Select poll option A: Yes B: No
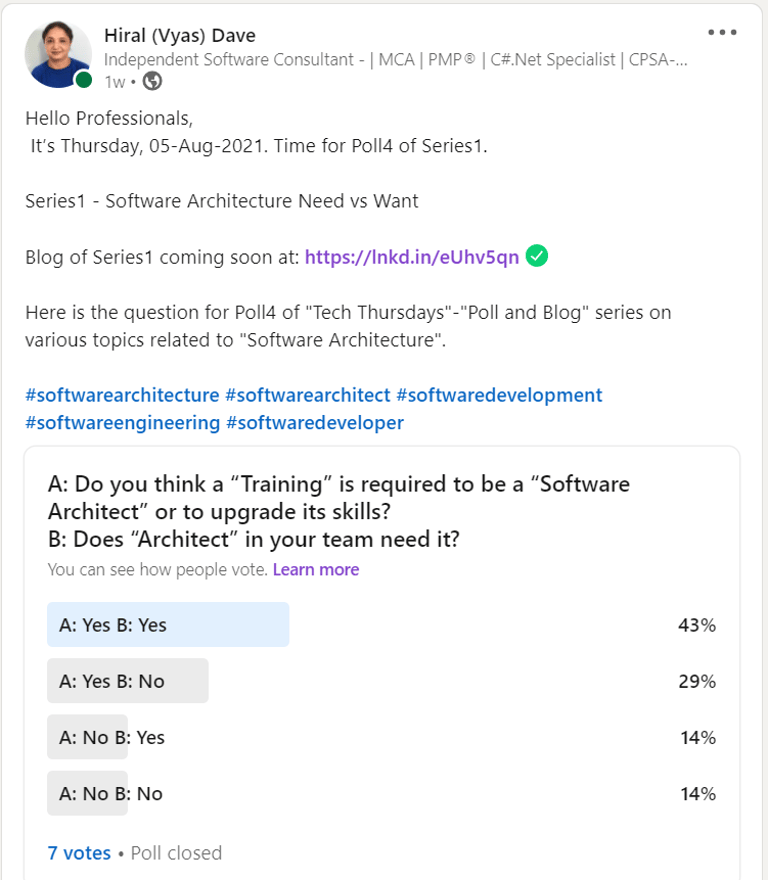The width and height of the screenshot is (768, 880). click(x=382, y=681)
